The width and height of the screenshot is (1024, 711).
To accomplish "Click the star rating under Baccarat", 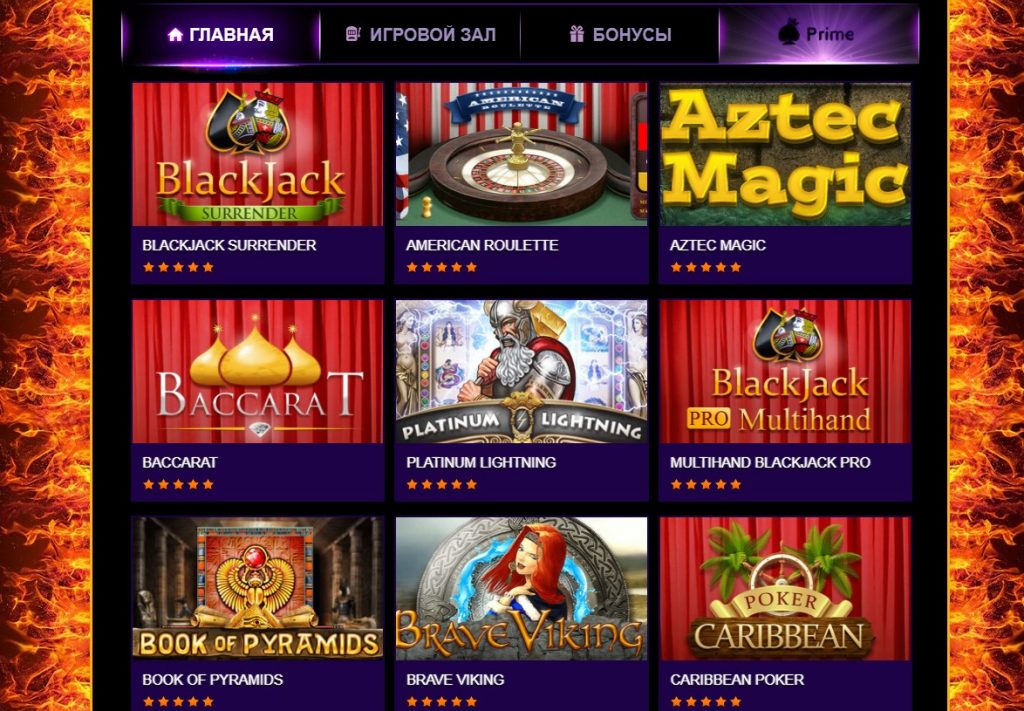I will (x=178, y=484).
